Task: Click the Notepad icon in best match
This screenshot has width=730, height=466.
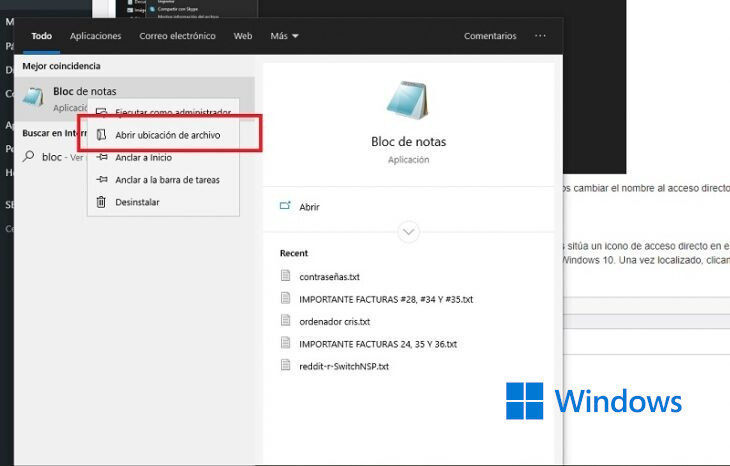Action: click(34, 97)
